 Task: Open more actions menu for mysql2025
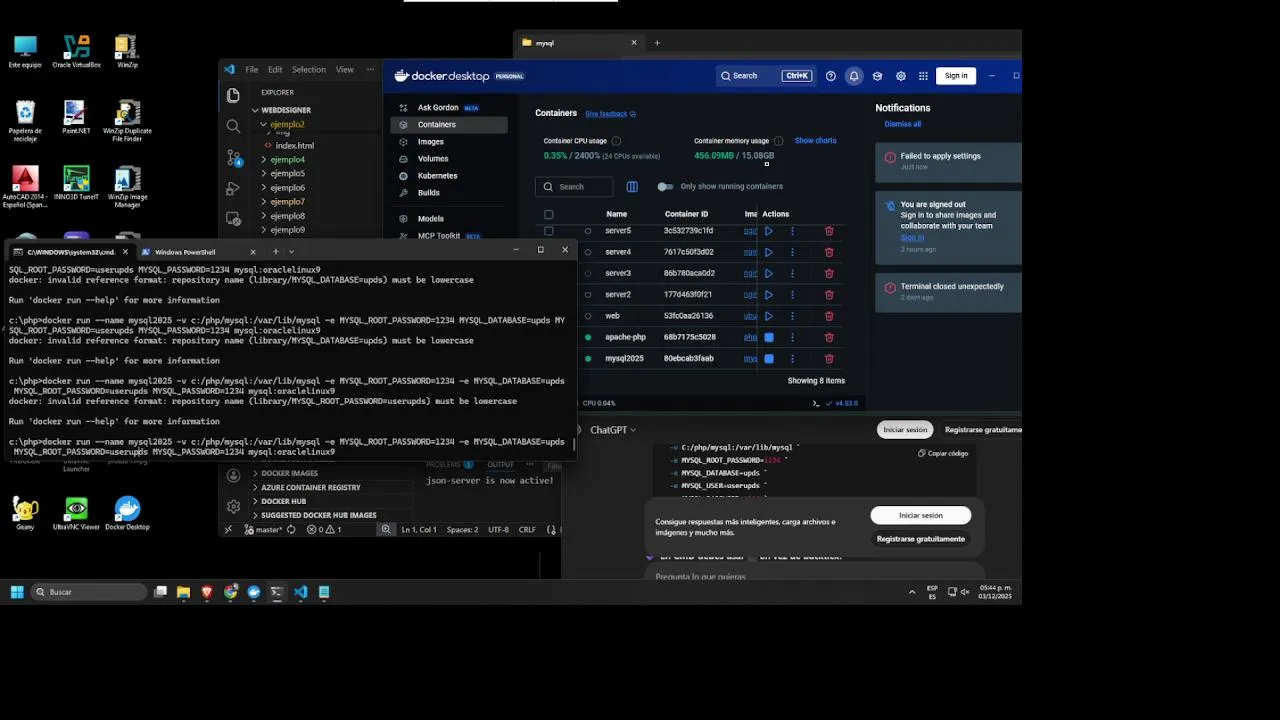click(x=792, y=358)
